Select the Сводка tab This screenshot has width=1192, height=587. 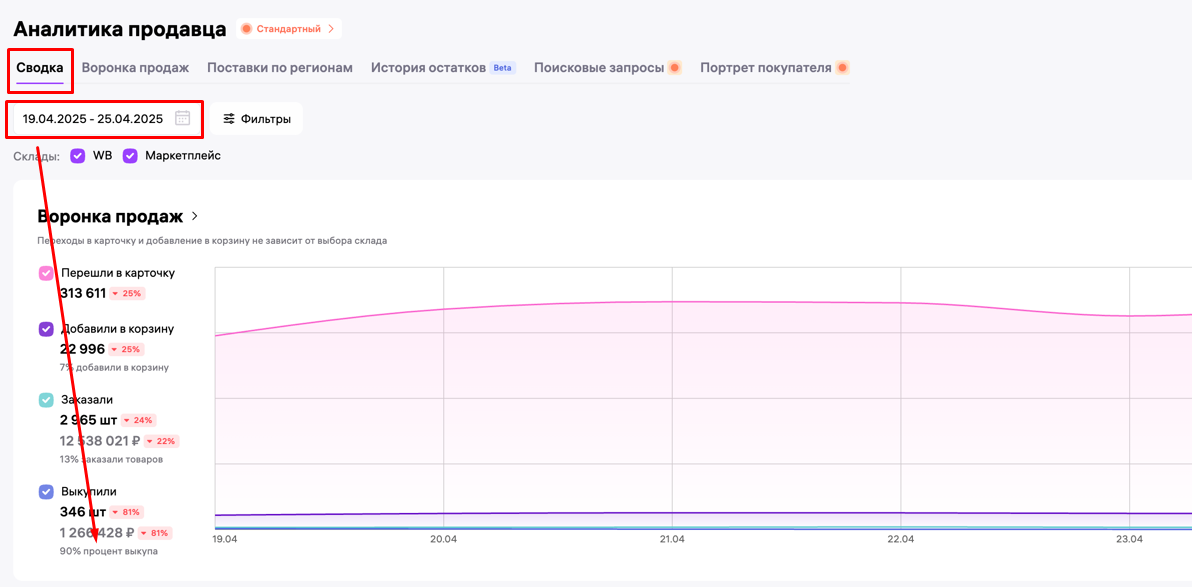pos(40,68)
